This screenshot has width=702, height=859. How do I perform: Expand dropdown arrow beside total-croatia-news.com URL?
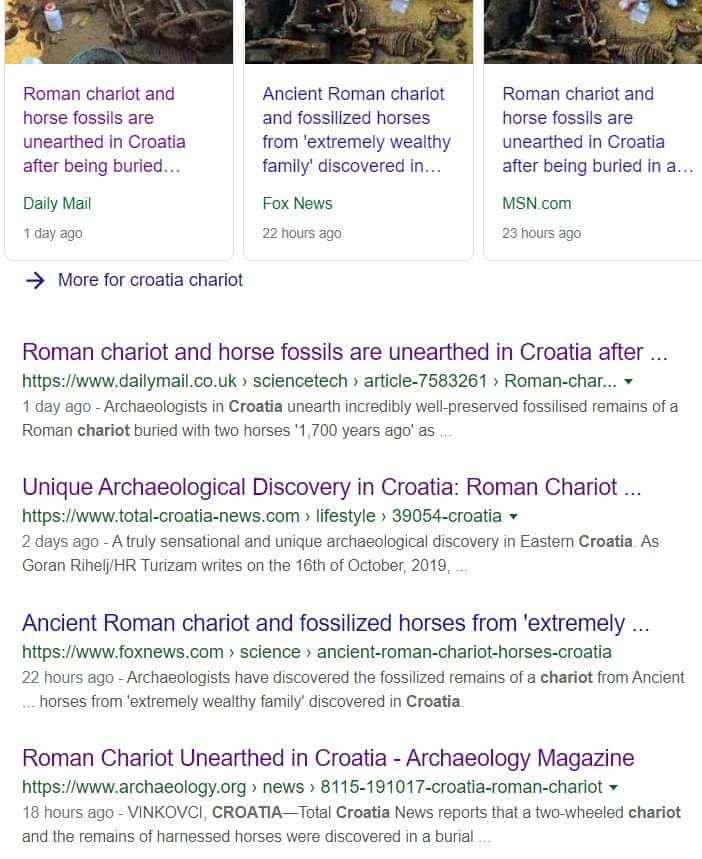(x=513, y=516)
